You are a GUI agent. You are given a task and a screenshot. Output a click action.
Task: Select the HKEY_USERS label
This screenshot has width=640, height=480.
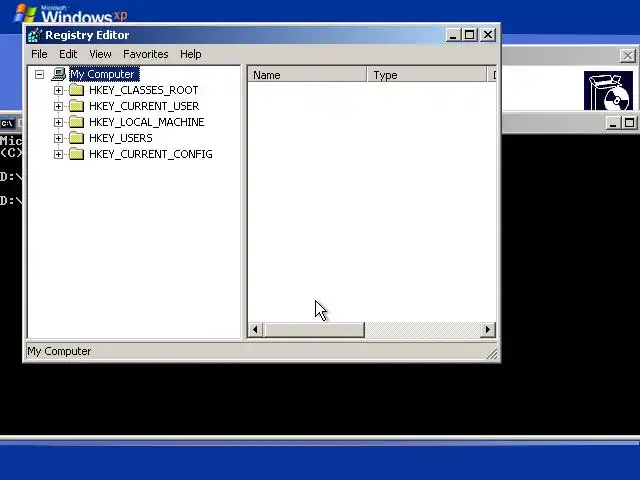(121, 138)
